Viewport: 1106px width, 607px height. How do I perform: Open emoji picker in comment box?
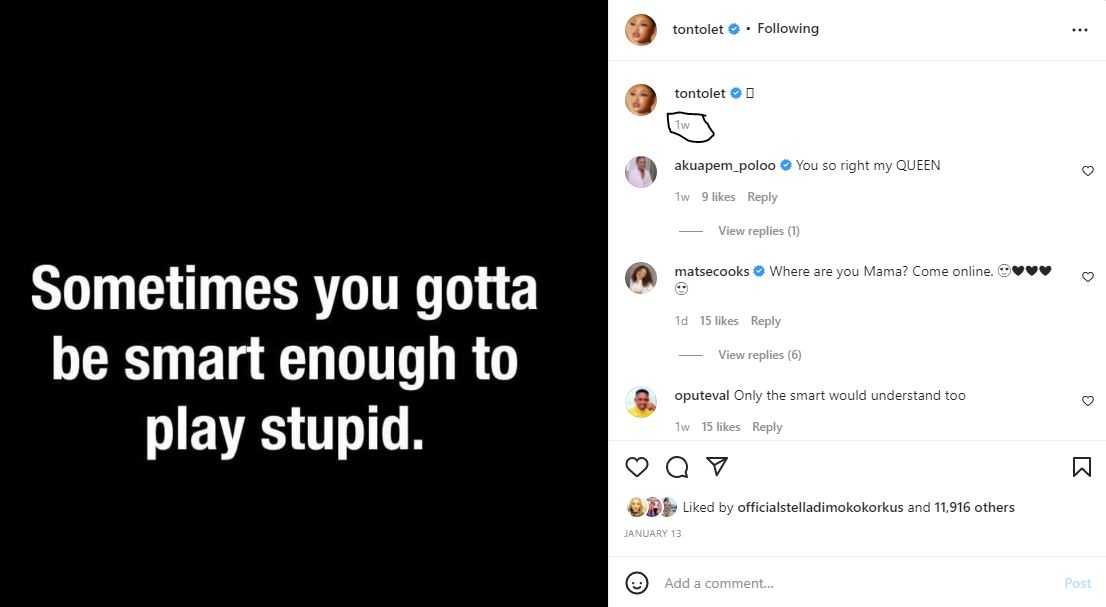click(x=636, y=583)
